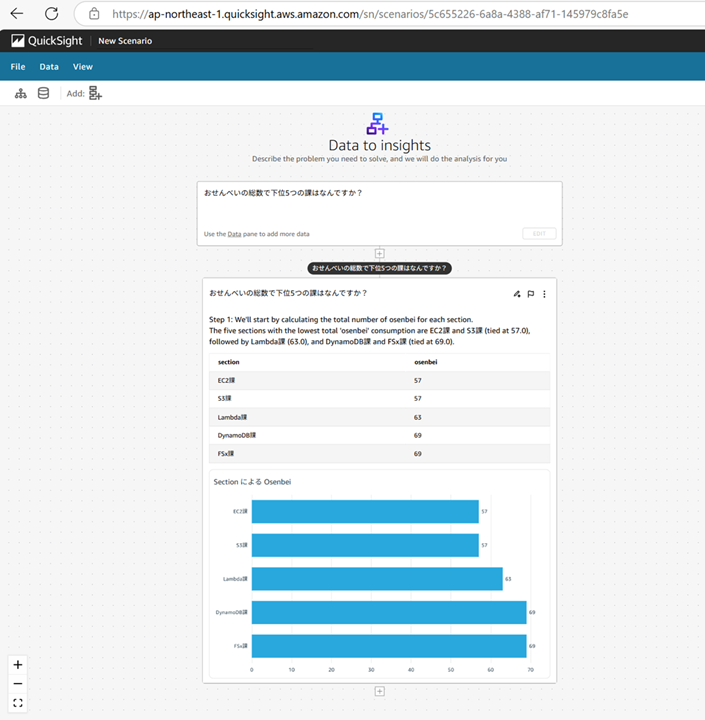Open the Data menu
This screenshot has height=720, width=705.
(x=49, y=67)
